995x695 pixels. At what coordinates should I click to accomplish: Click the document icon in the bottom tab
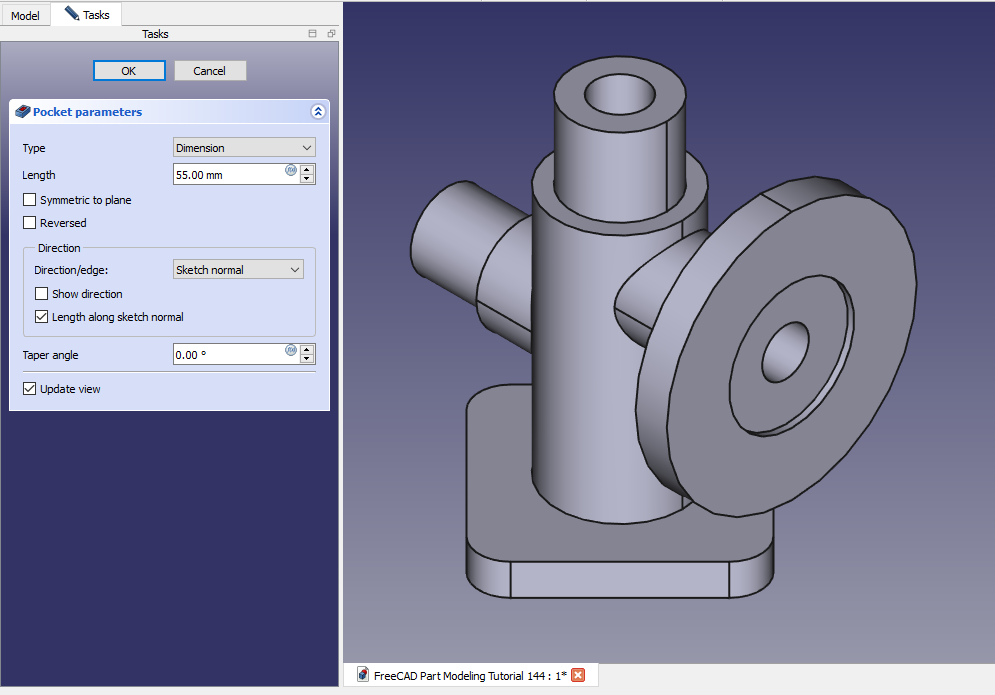(363, 675)
